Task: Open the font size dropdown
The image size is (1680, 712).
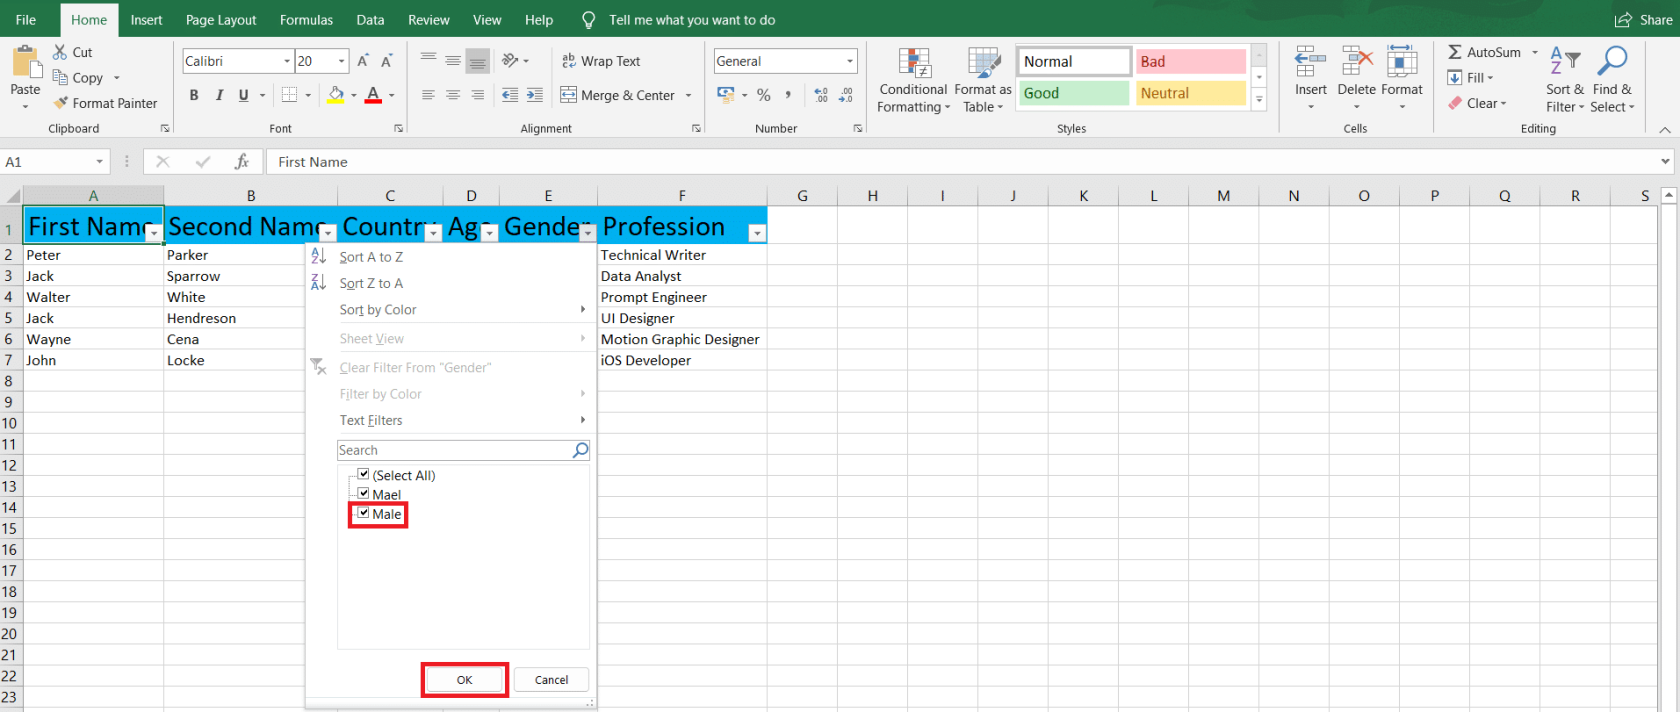Action: pos(341,61)
